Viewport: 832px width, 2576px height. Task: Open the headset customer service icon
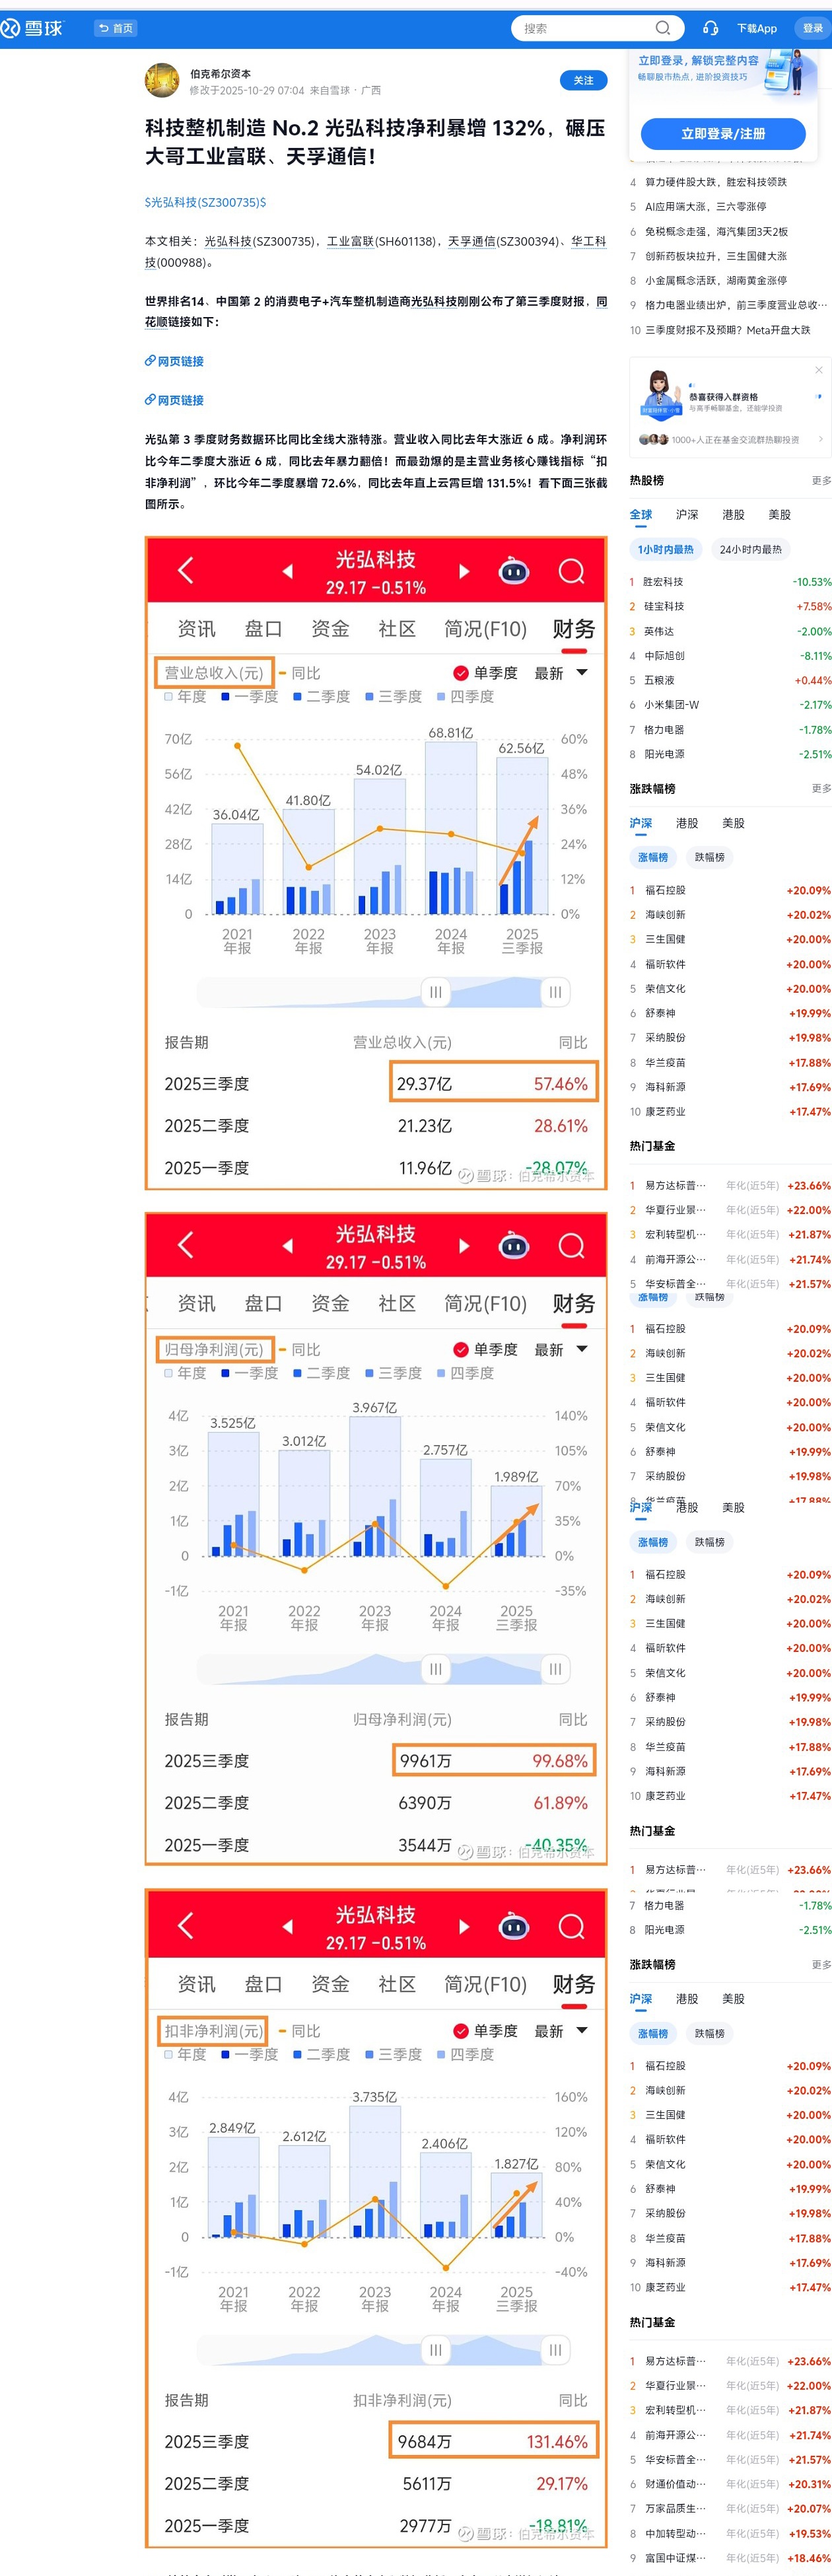711,28
